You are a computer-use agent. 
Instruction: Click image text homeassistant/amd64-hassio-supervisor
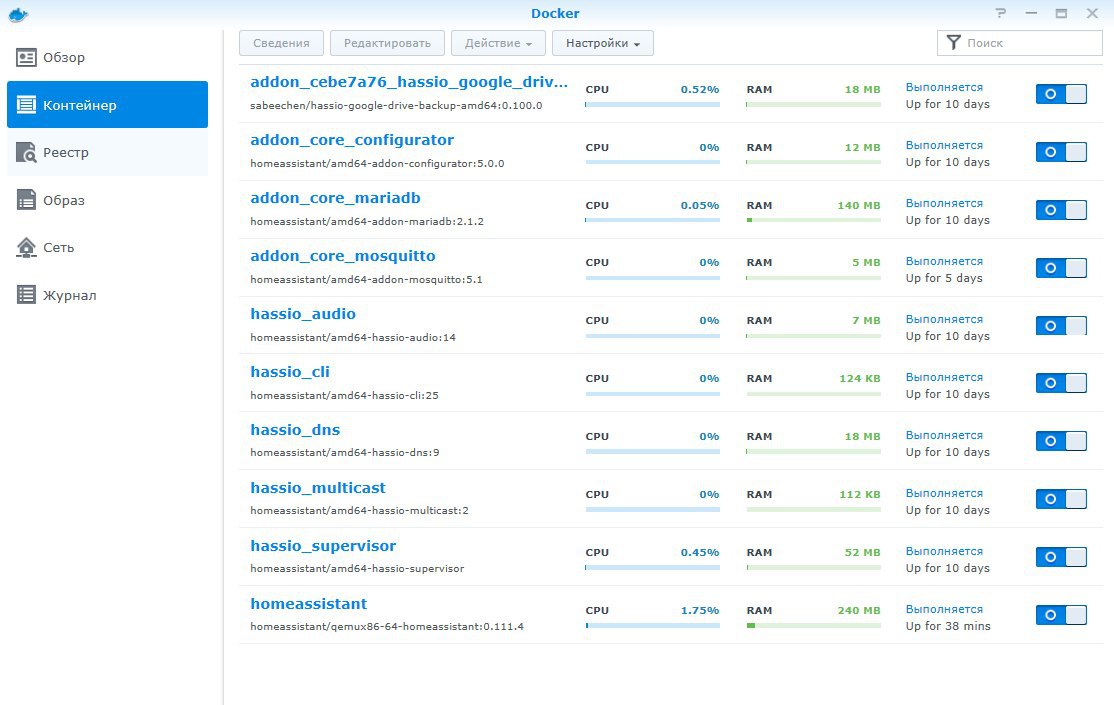[357, 569]
